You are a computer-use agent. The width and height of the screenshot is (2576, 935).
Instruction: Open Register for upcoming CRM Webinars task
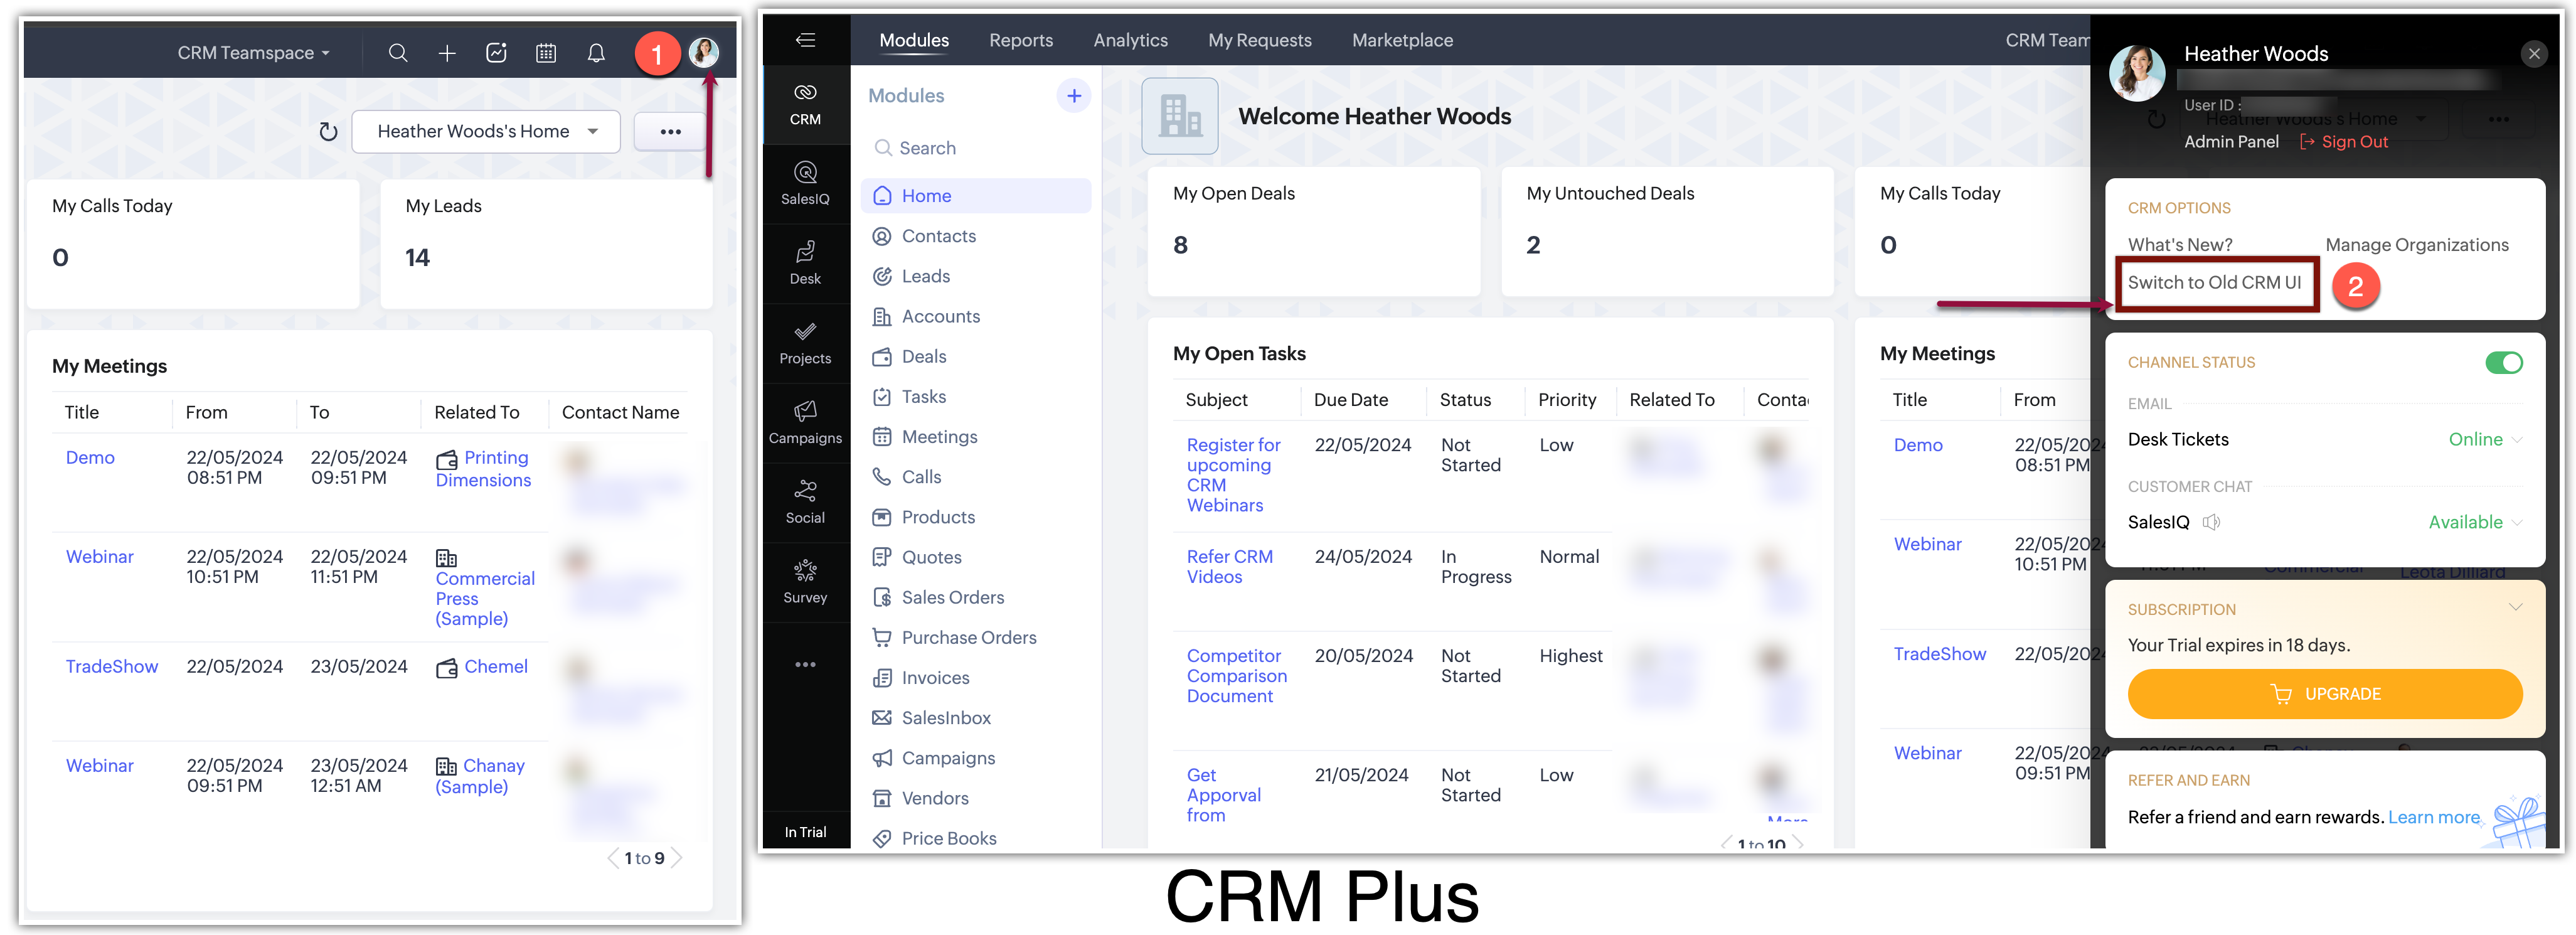click(1233, 475)
